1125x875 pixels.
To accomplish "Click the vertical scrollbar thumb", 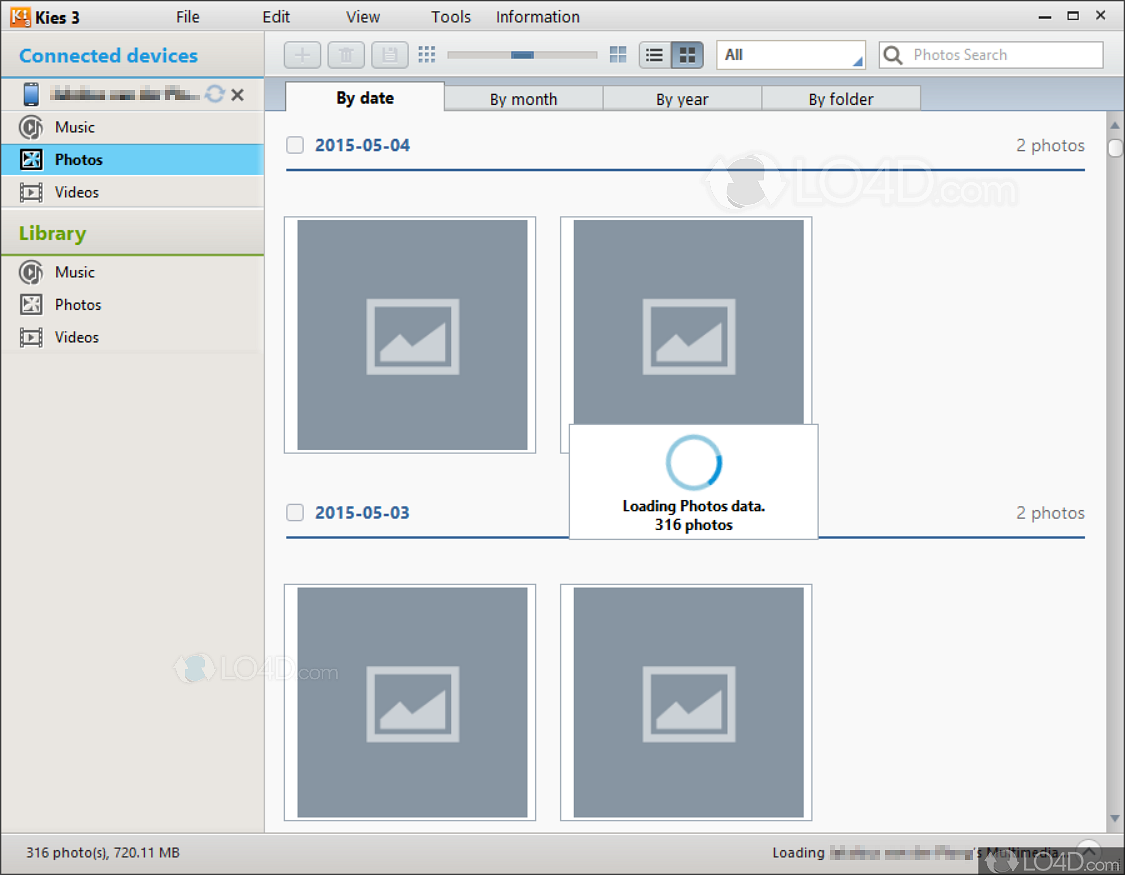I will [x=1115, y=148].
